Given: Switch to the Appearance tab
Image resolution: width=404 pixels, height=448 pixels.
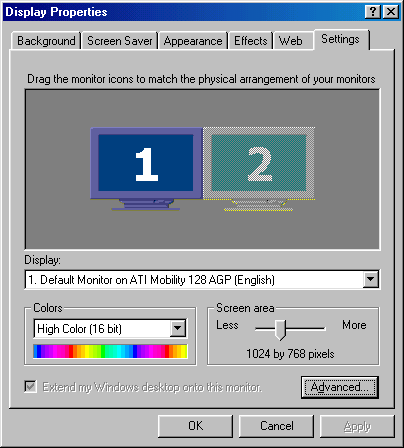Looking at the screenshot, I should coord(193,41).
